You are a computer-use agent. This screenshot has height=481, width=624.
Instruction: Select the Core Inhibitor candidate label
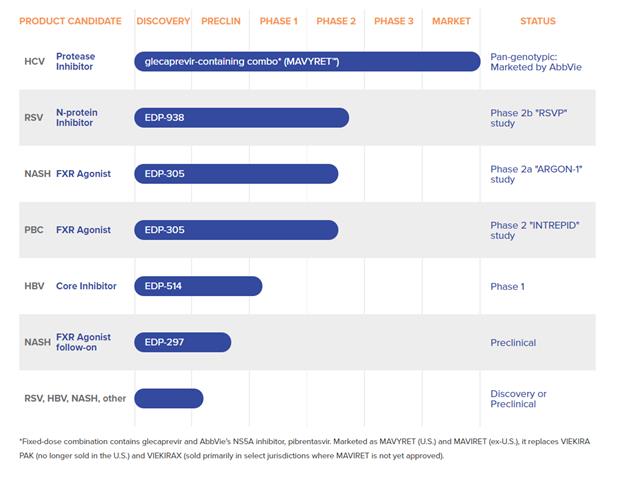click(x=86, y=286)
